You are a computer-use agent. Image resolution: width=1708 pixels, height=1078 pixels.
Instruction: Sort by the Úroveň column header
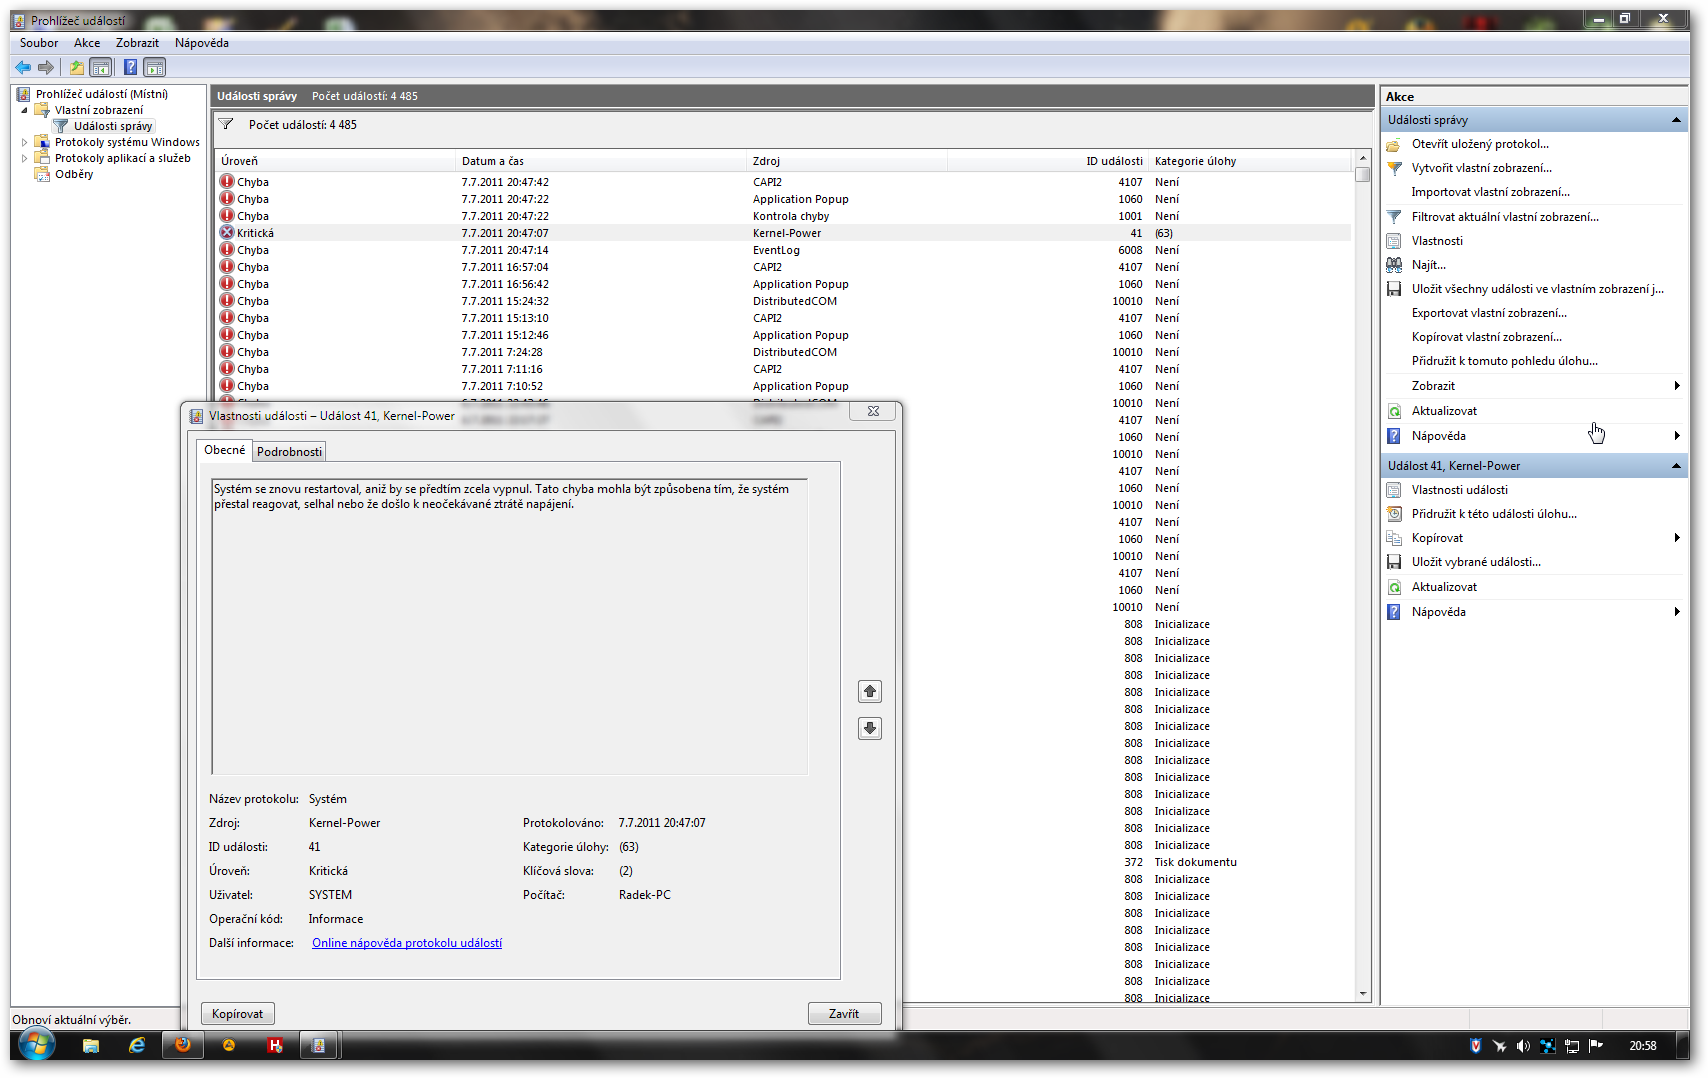point(336,161)
